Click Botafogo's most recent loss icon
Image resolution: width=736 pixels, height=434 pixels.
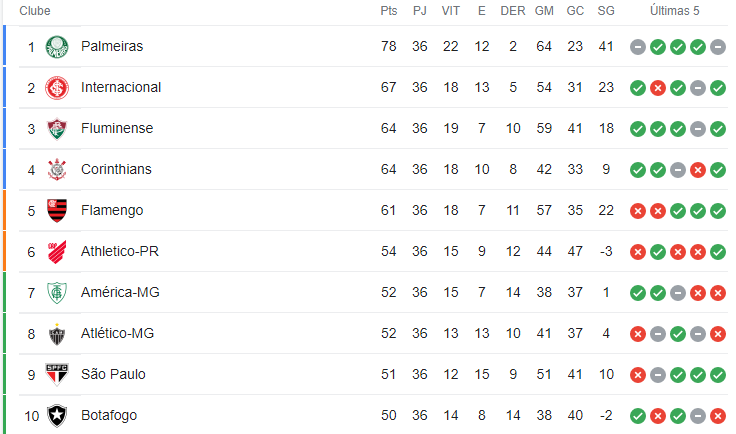(x=718, y=416)
